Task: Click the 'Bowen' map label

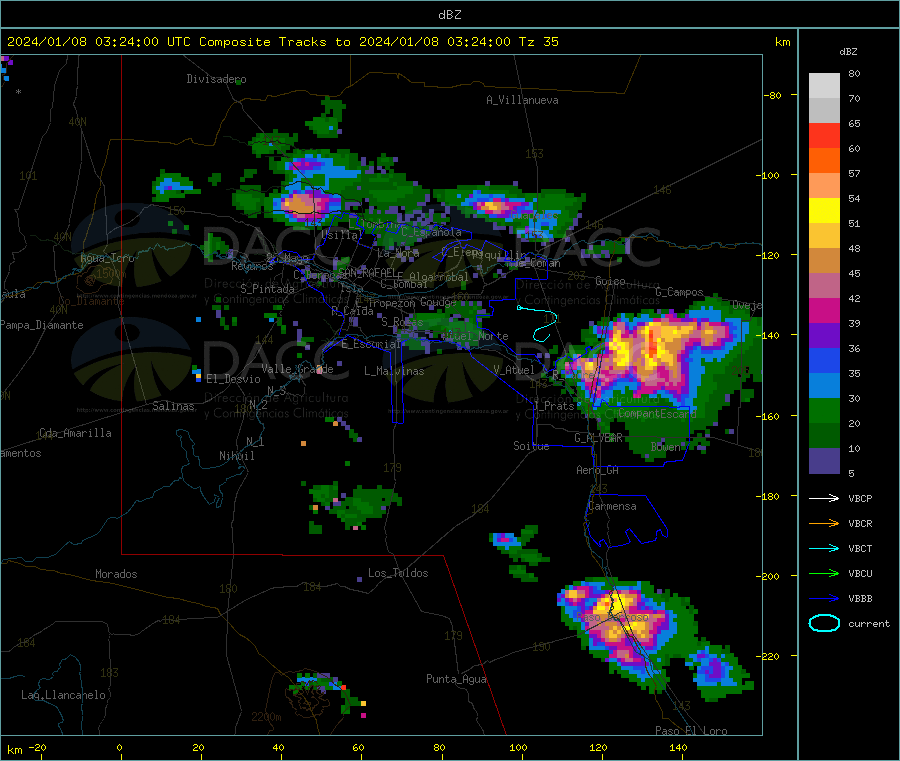Action: tap(666, 446)
